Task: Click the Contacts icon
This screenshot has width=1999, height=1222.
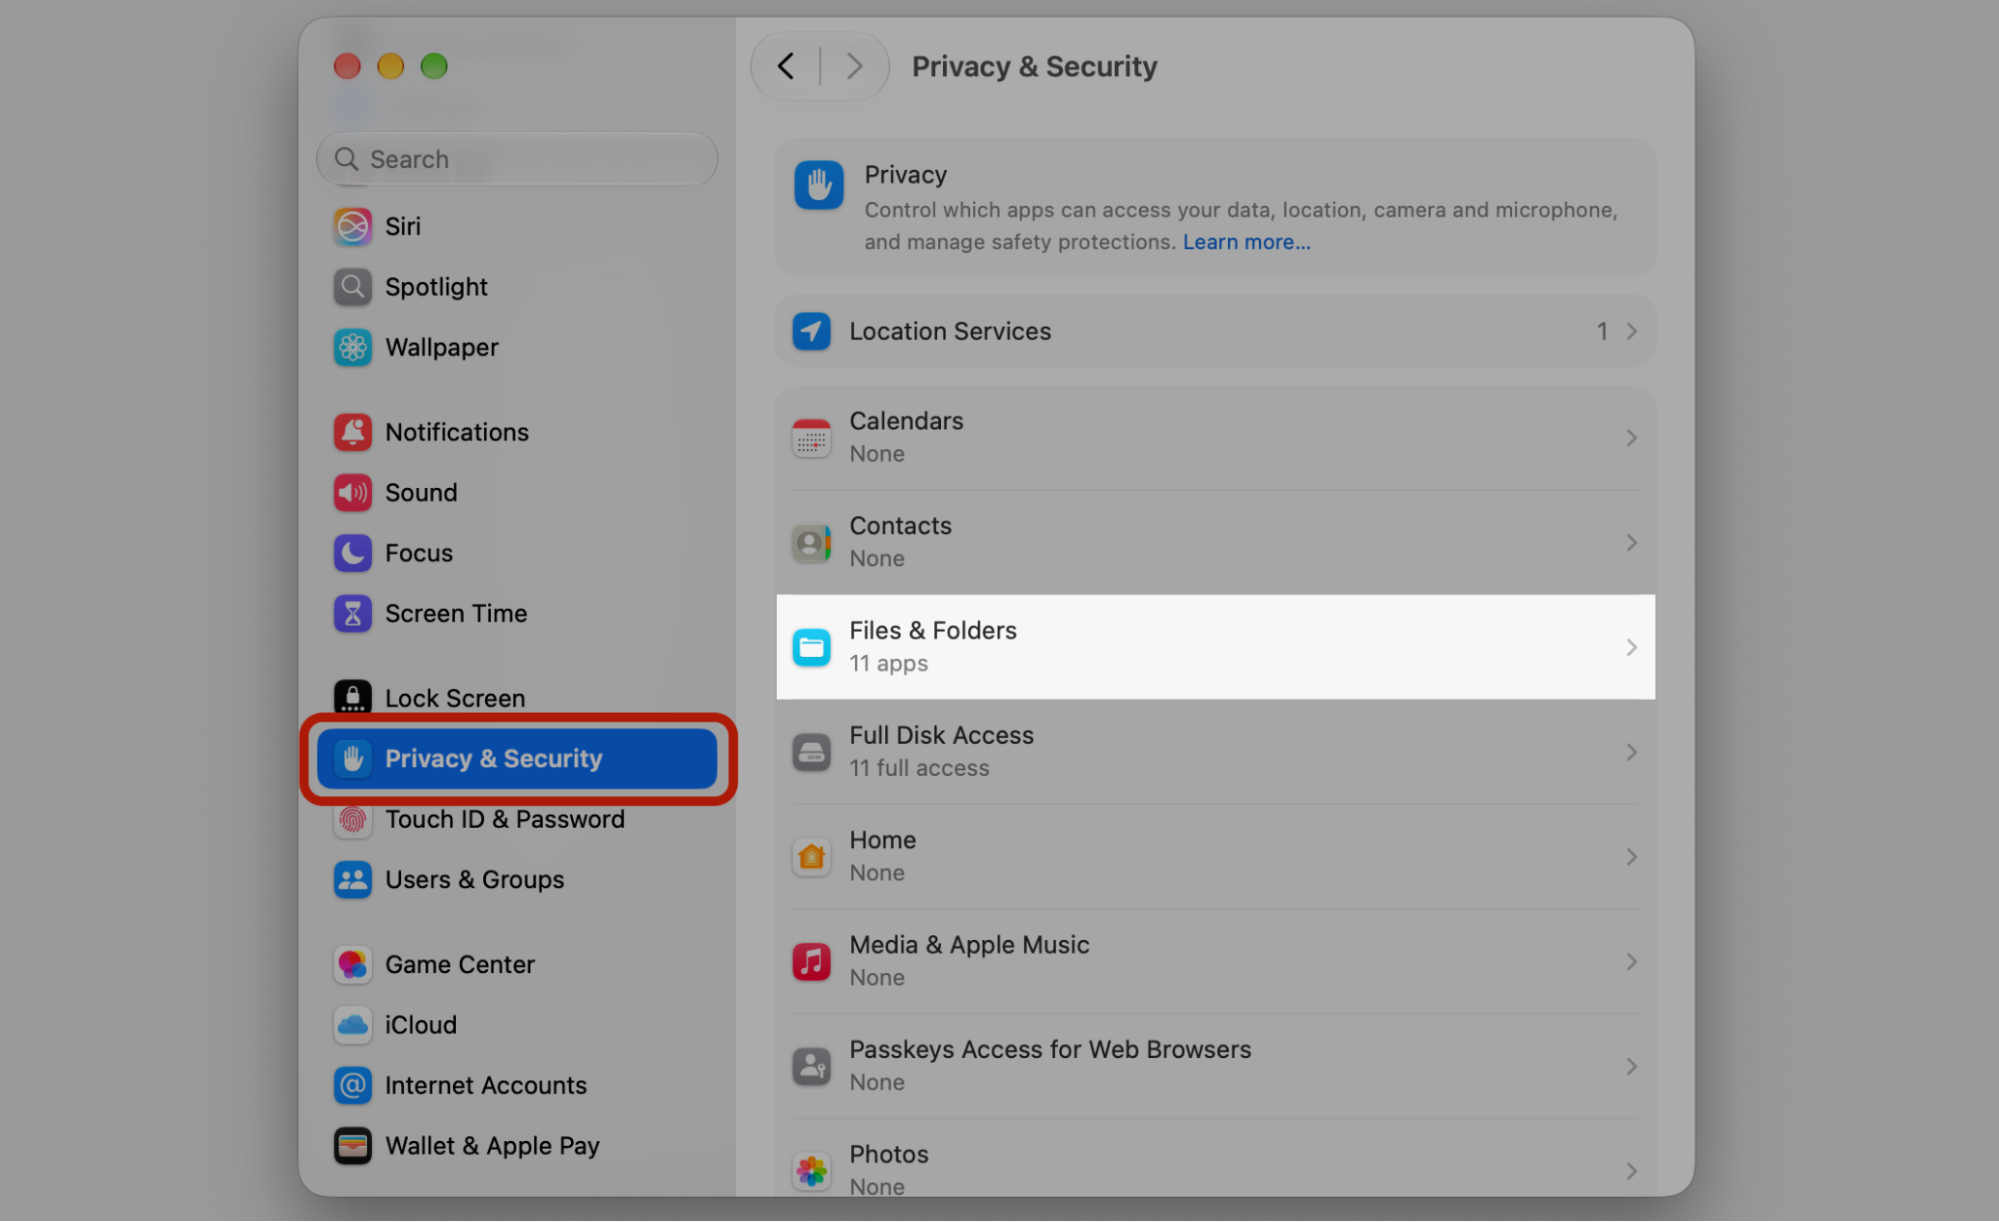Action: tap(811, 543)
